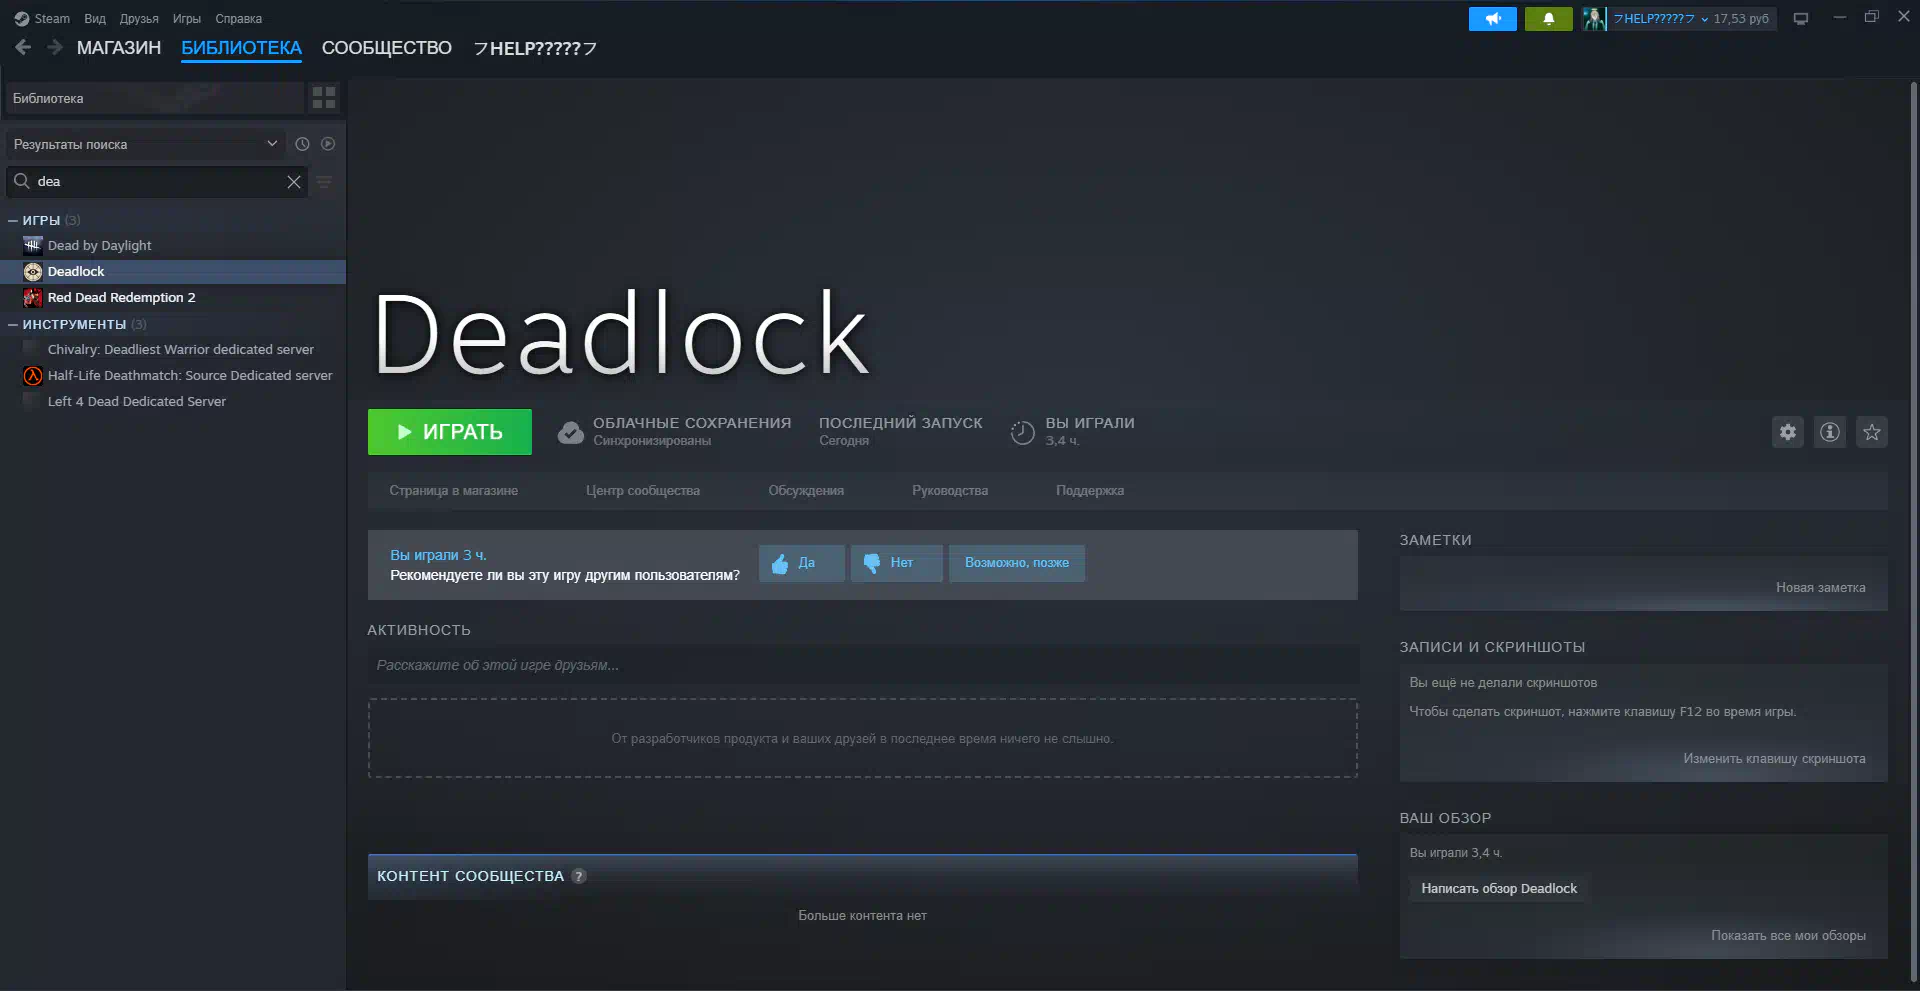
Task: Open the Друзья menu
Action: click(x=139, y=19)
